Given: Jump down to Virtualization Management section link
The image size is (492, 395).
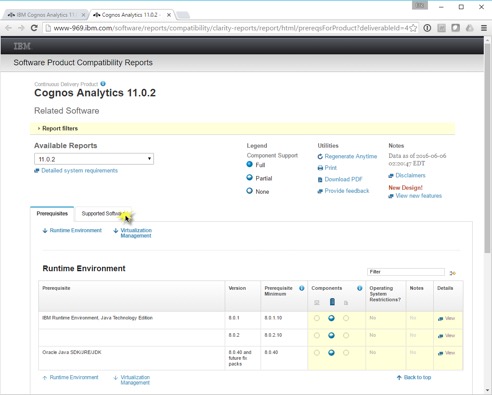Looking at the screenshot, I should 136,233.
